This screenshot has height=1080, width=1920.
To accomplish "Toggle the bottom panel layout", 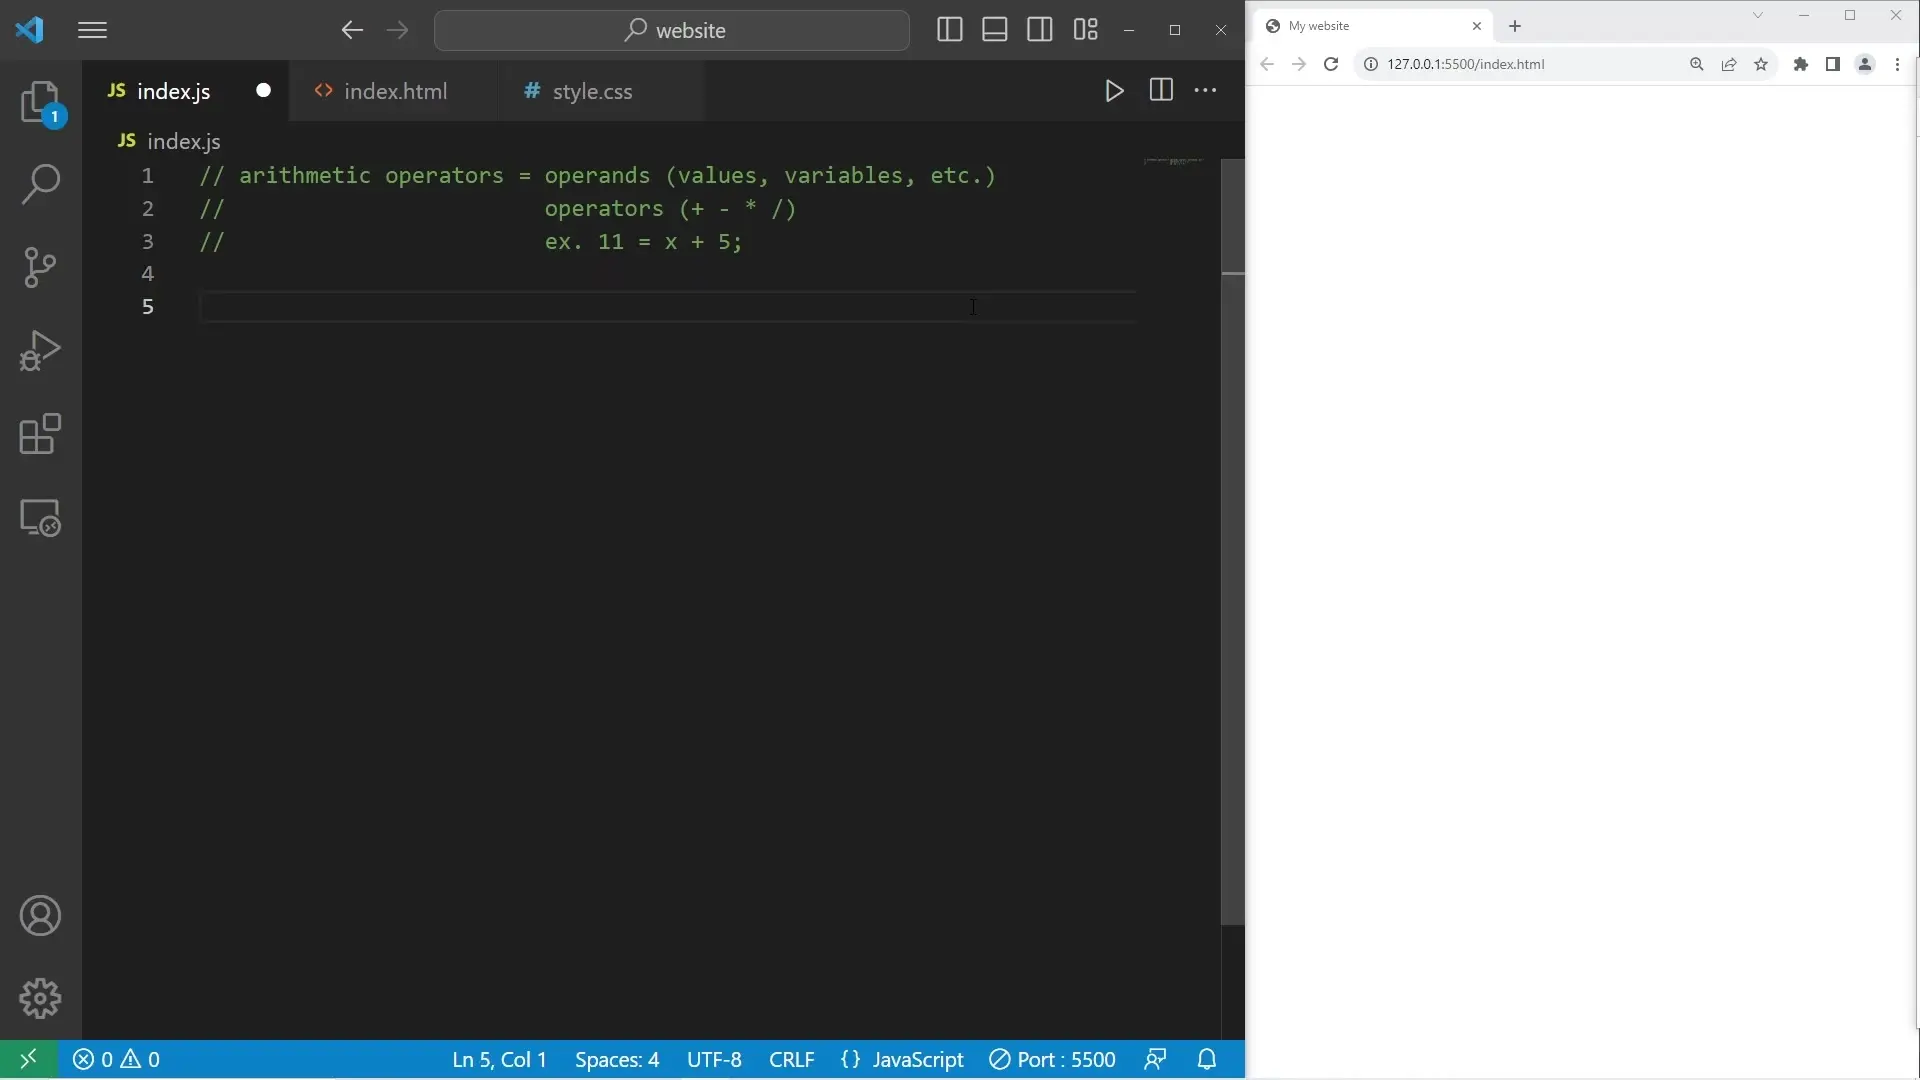I will click(994, 30).
